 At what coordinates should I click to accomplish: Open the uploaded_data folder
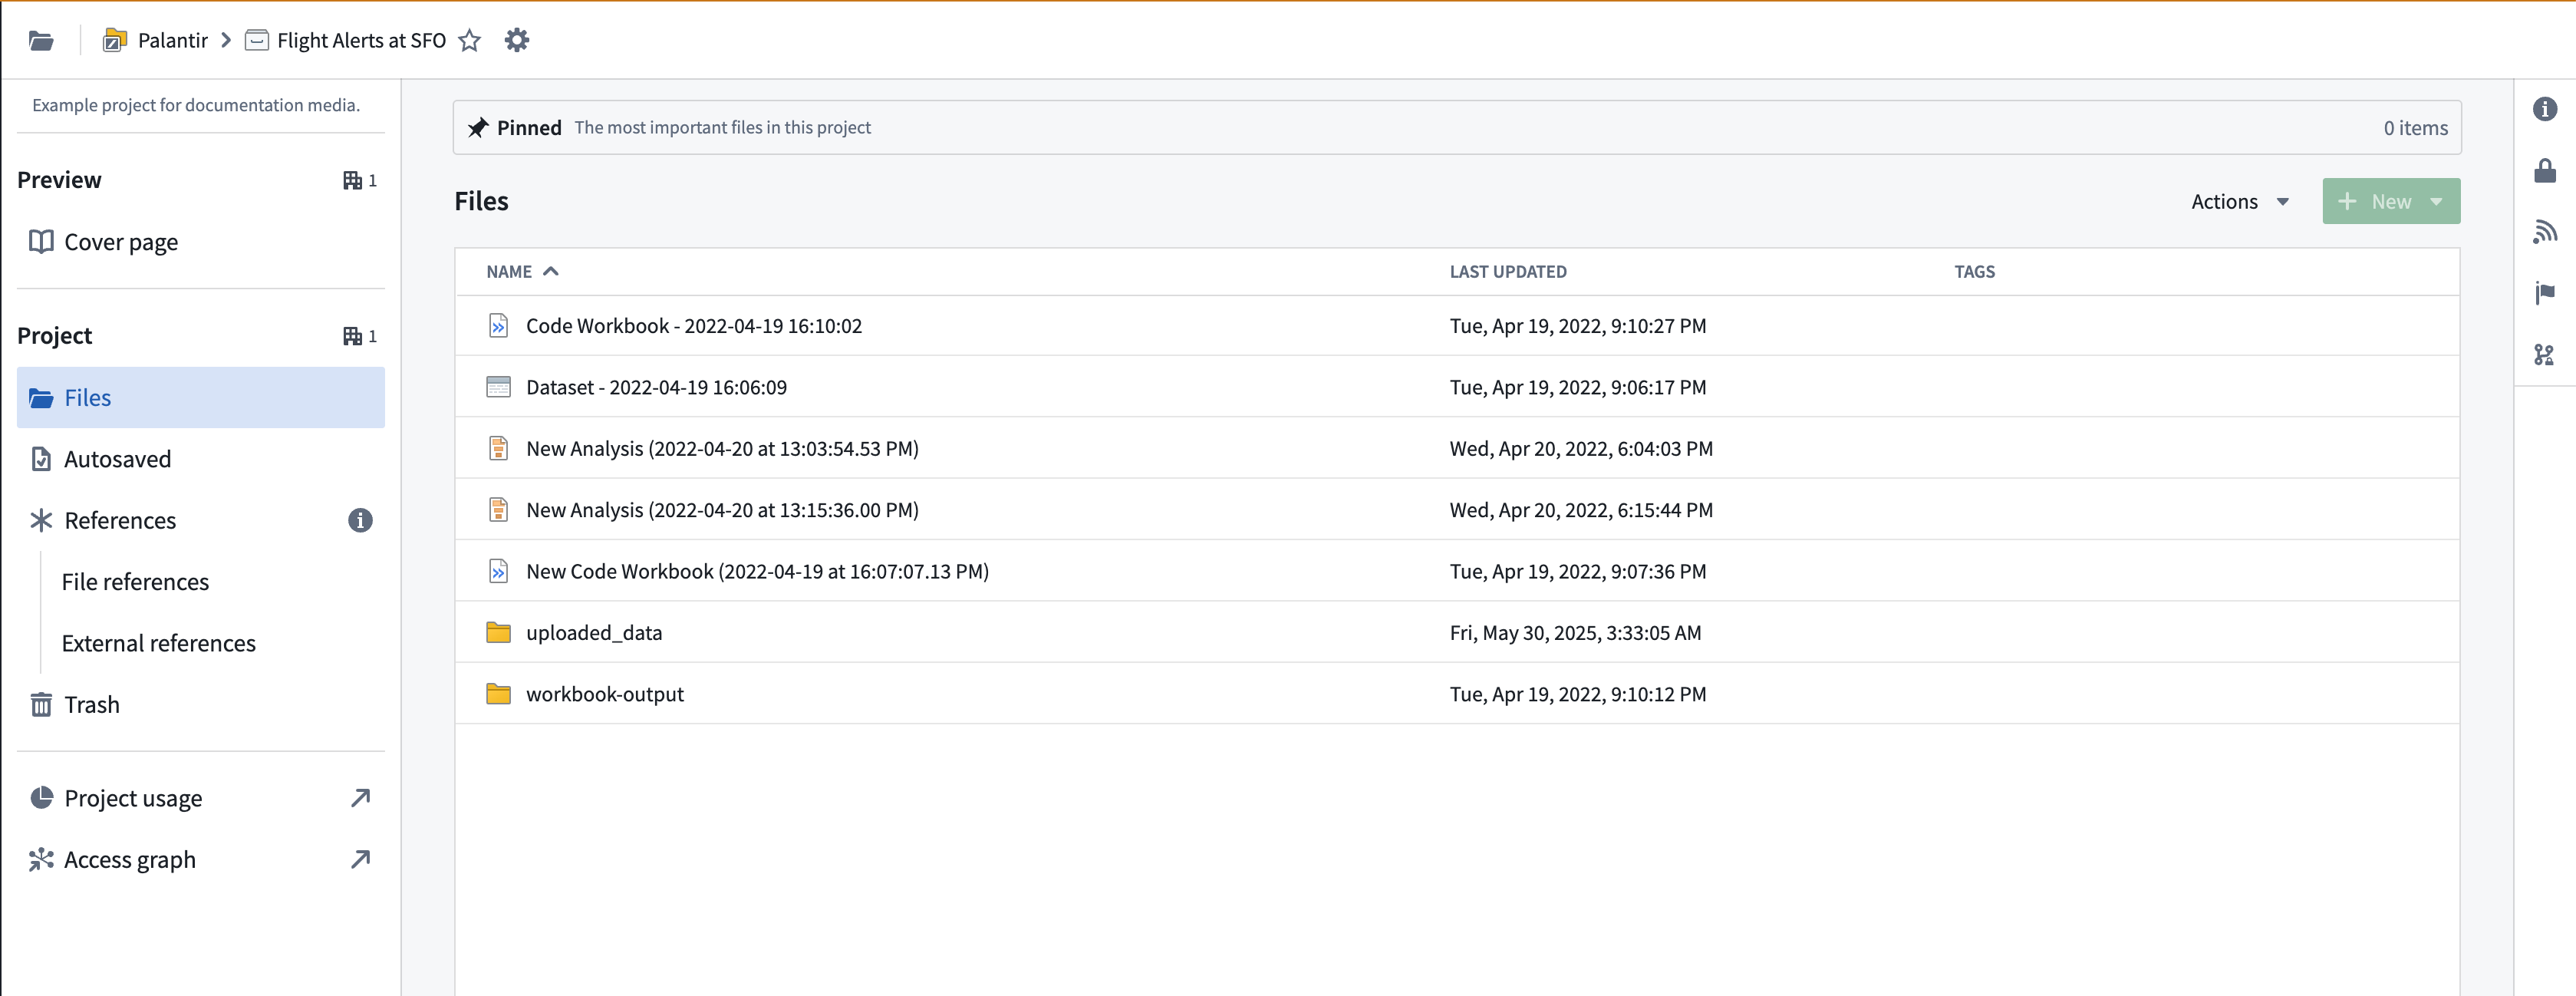click(593, 632)
